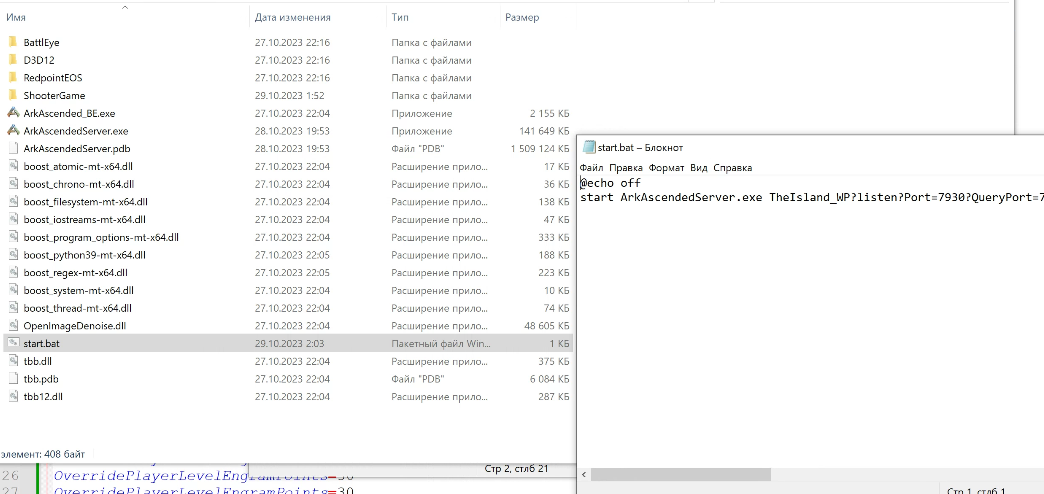This screenshot has width=1044, height=494.
Task: Click the OpenImageDenoise.dll file name
Action: tap(75, 326)
